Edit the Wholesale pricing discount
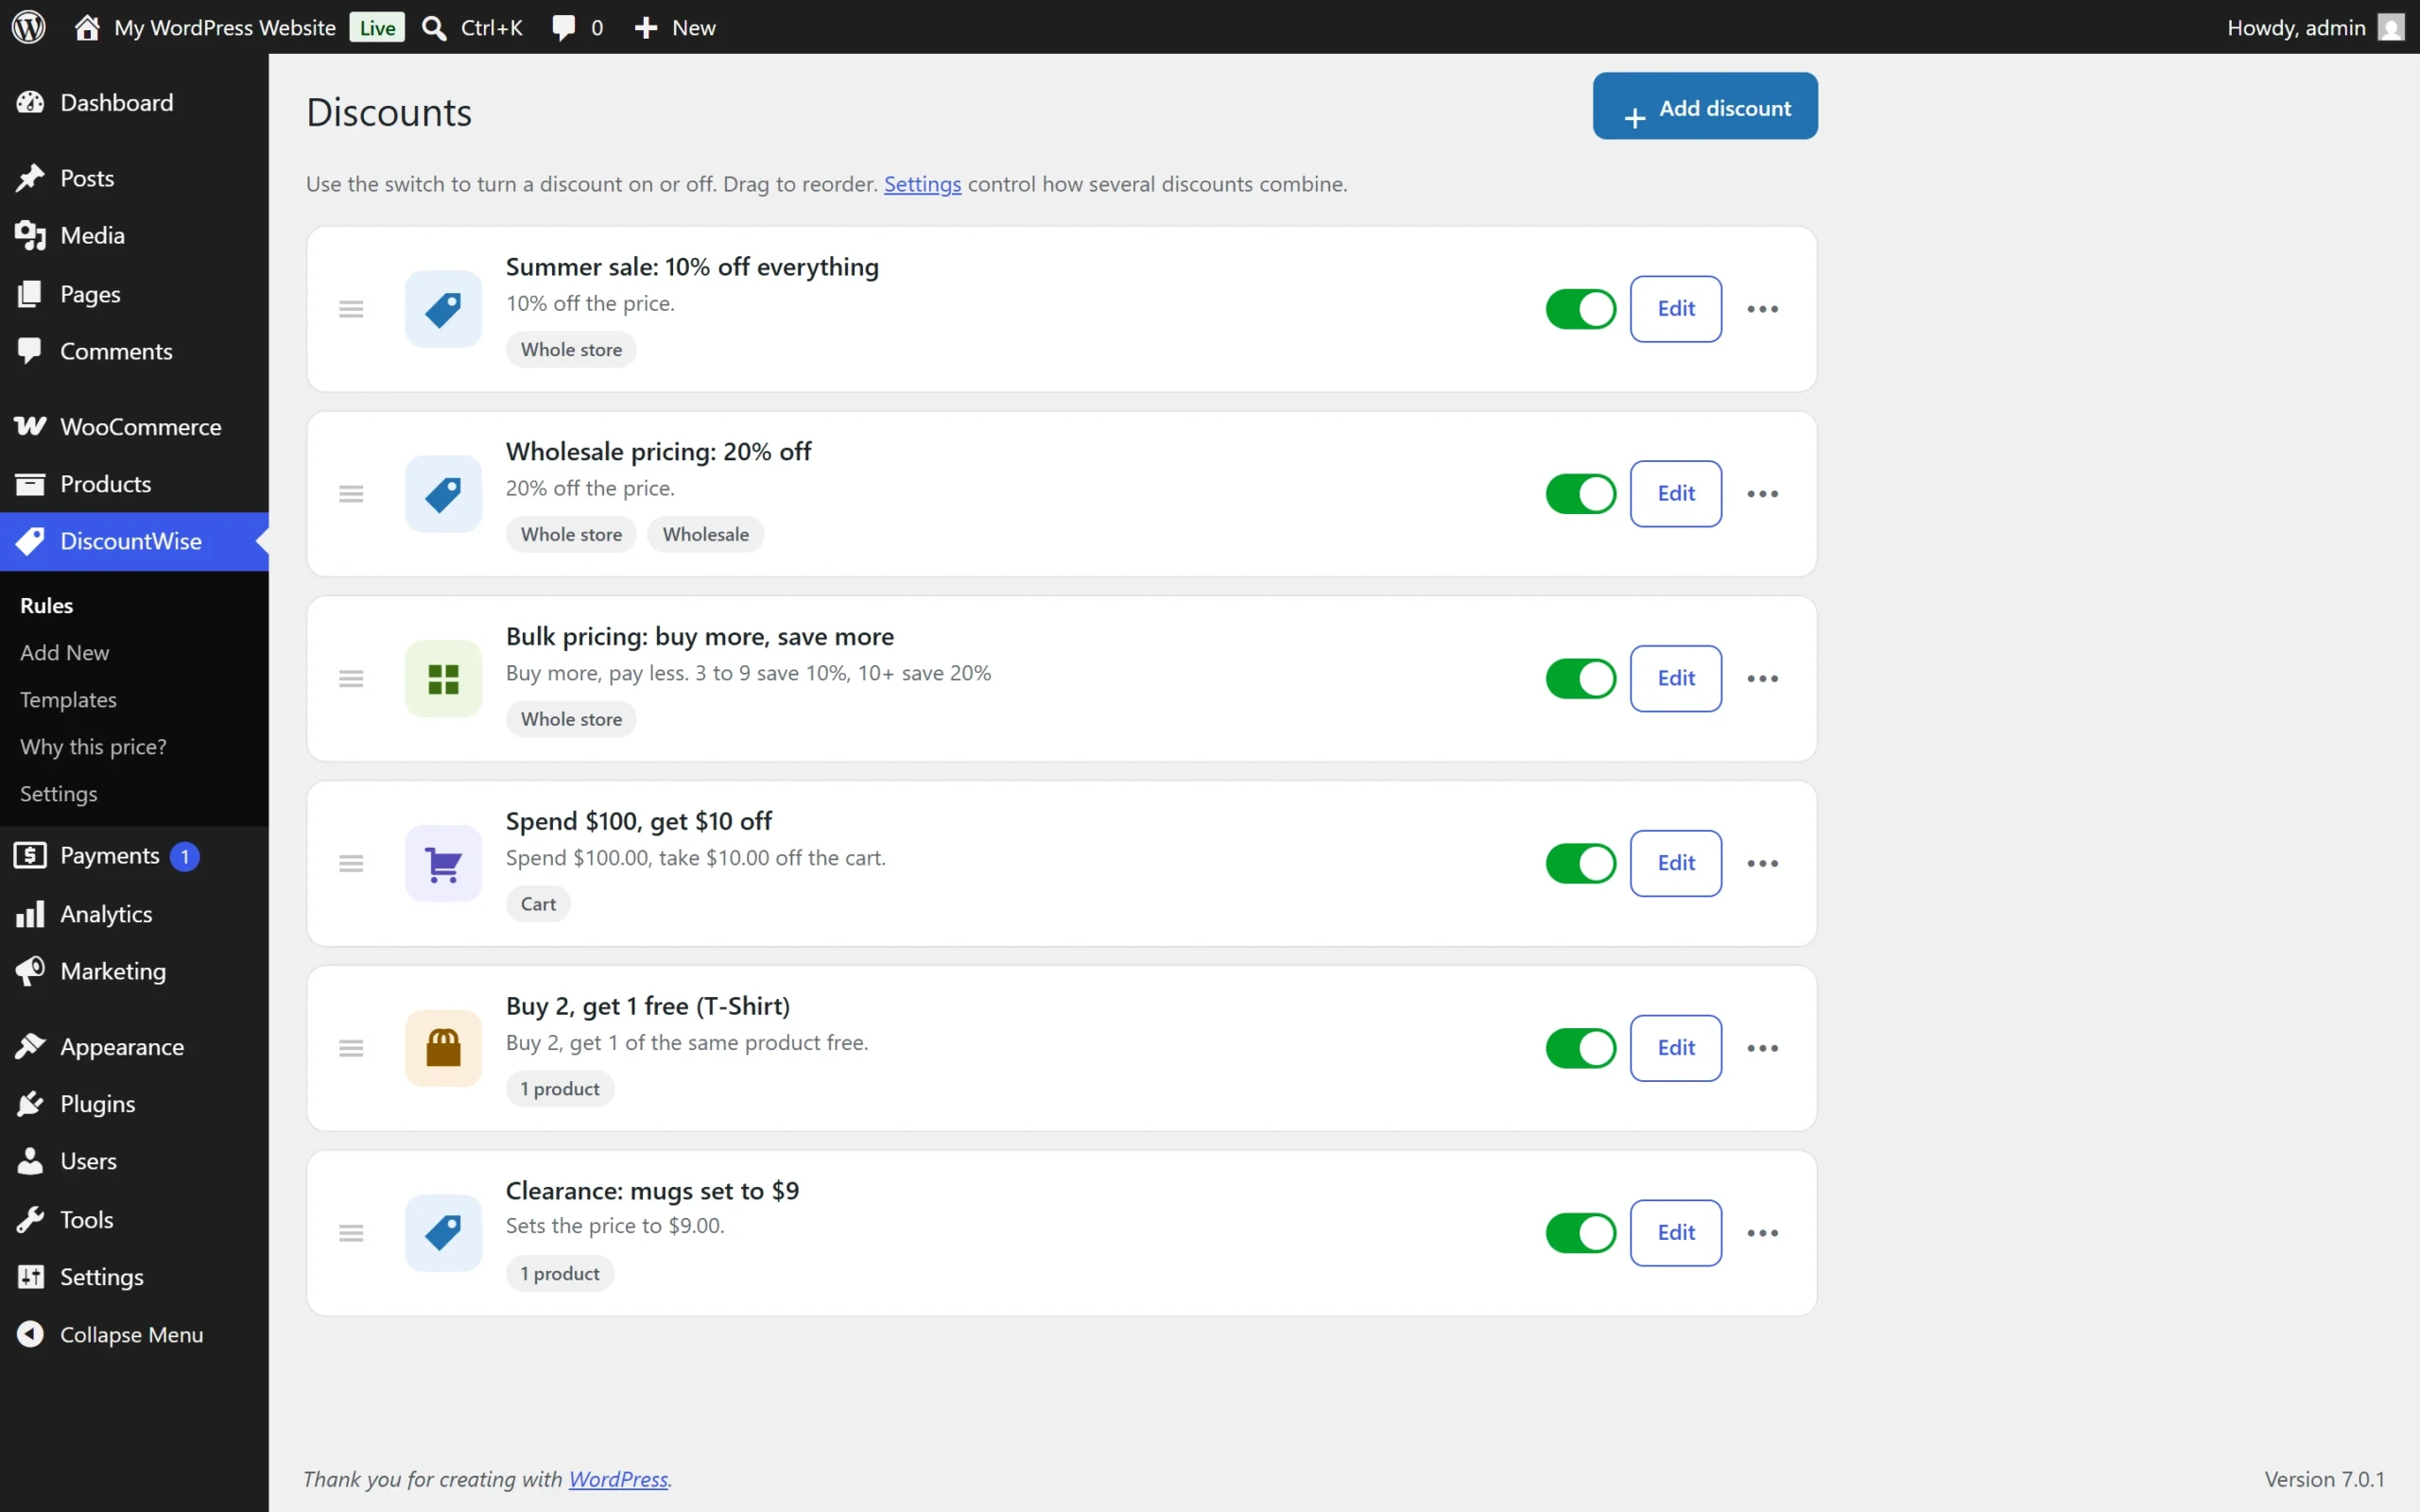This screenshot has height=1512, width=2420. [x=1676, y=494]
